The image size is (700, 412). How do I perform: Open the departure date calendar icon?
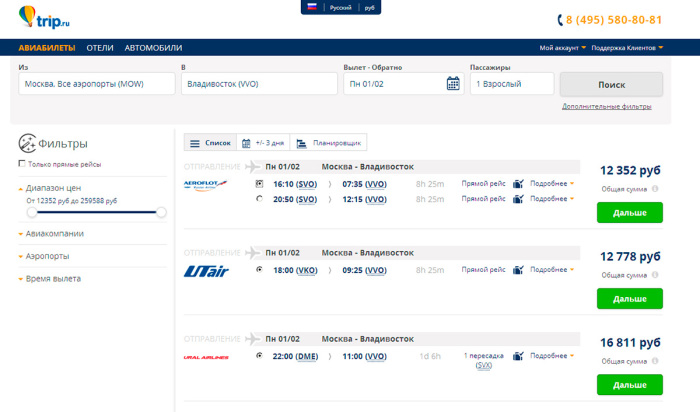(453, 84)
